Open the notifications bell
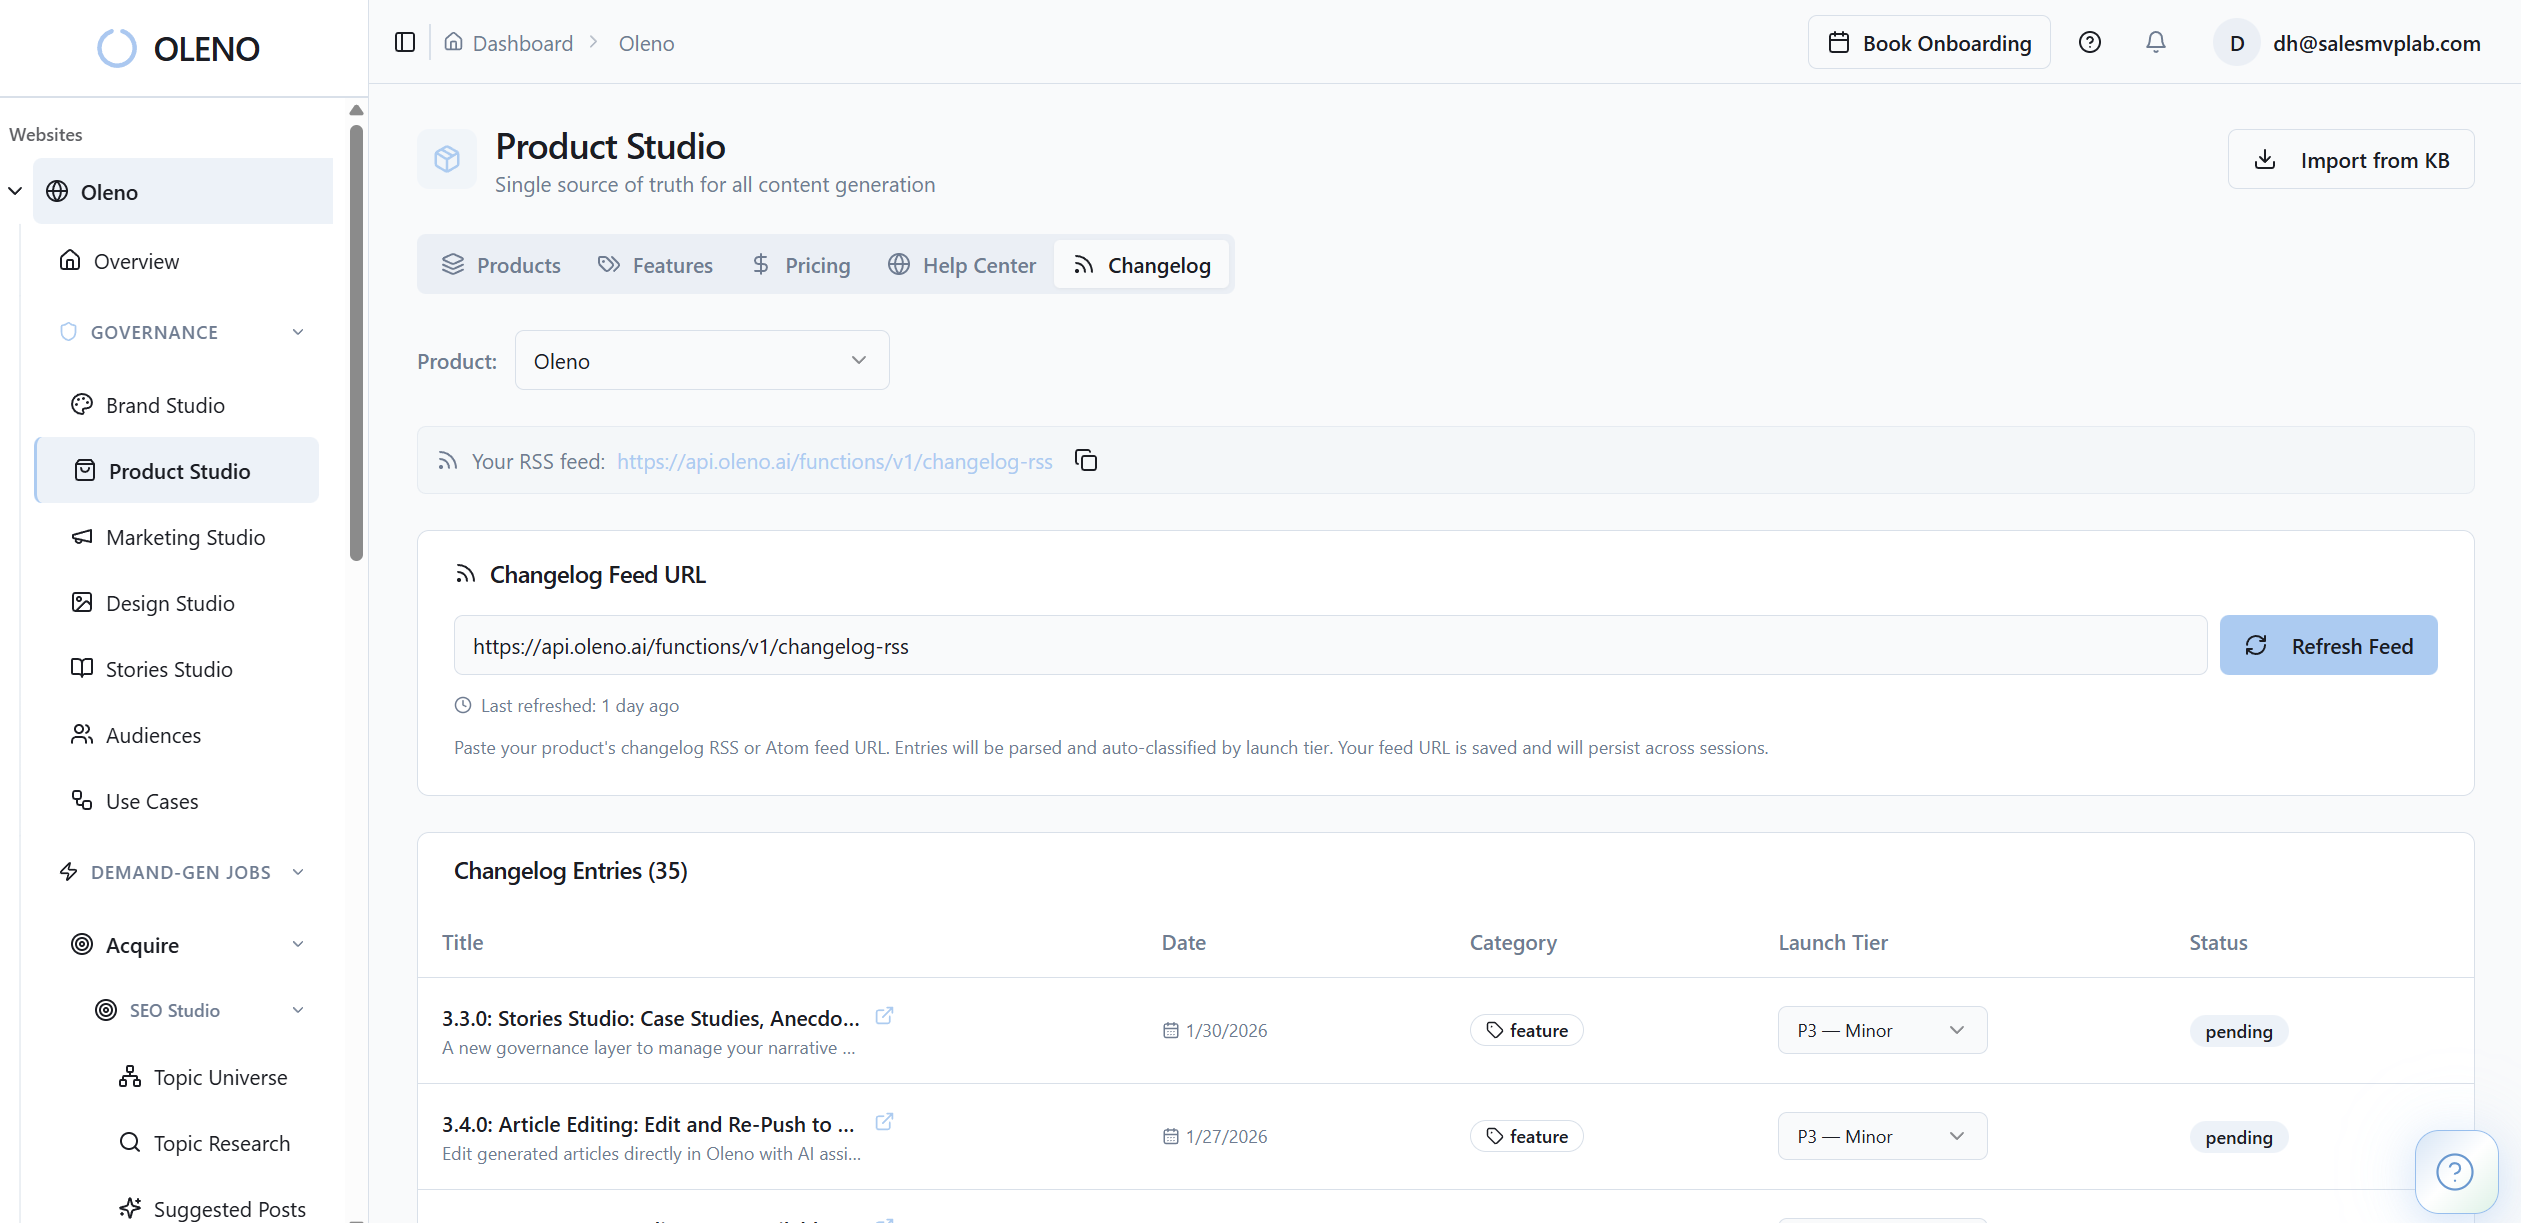The image size is (2521, 1223). click(2155, 42)
